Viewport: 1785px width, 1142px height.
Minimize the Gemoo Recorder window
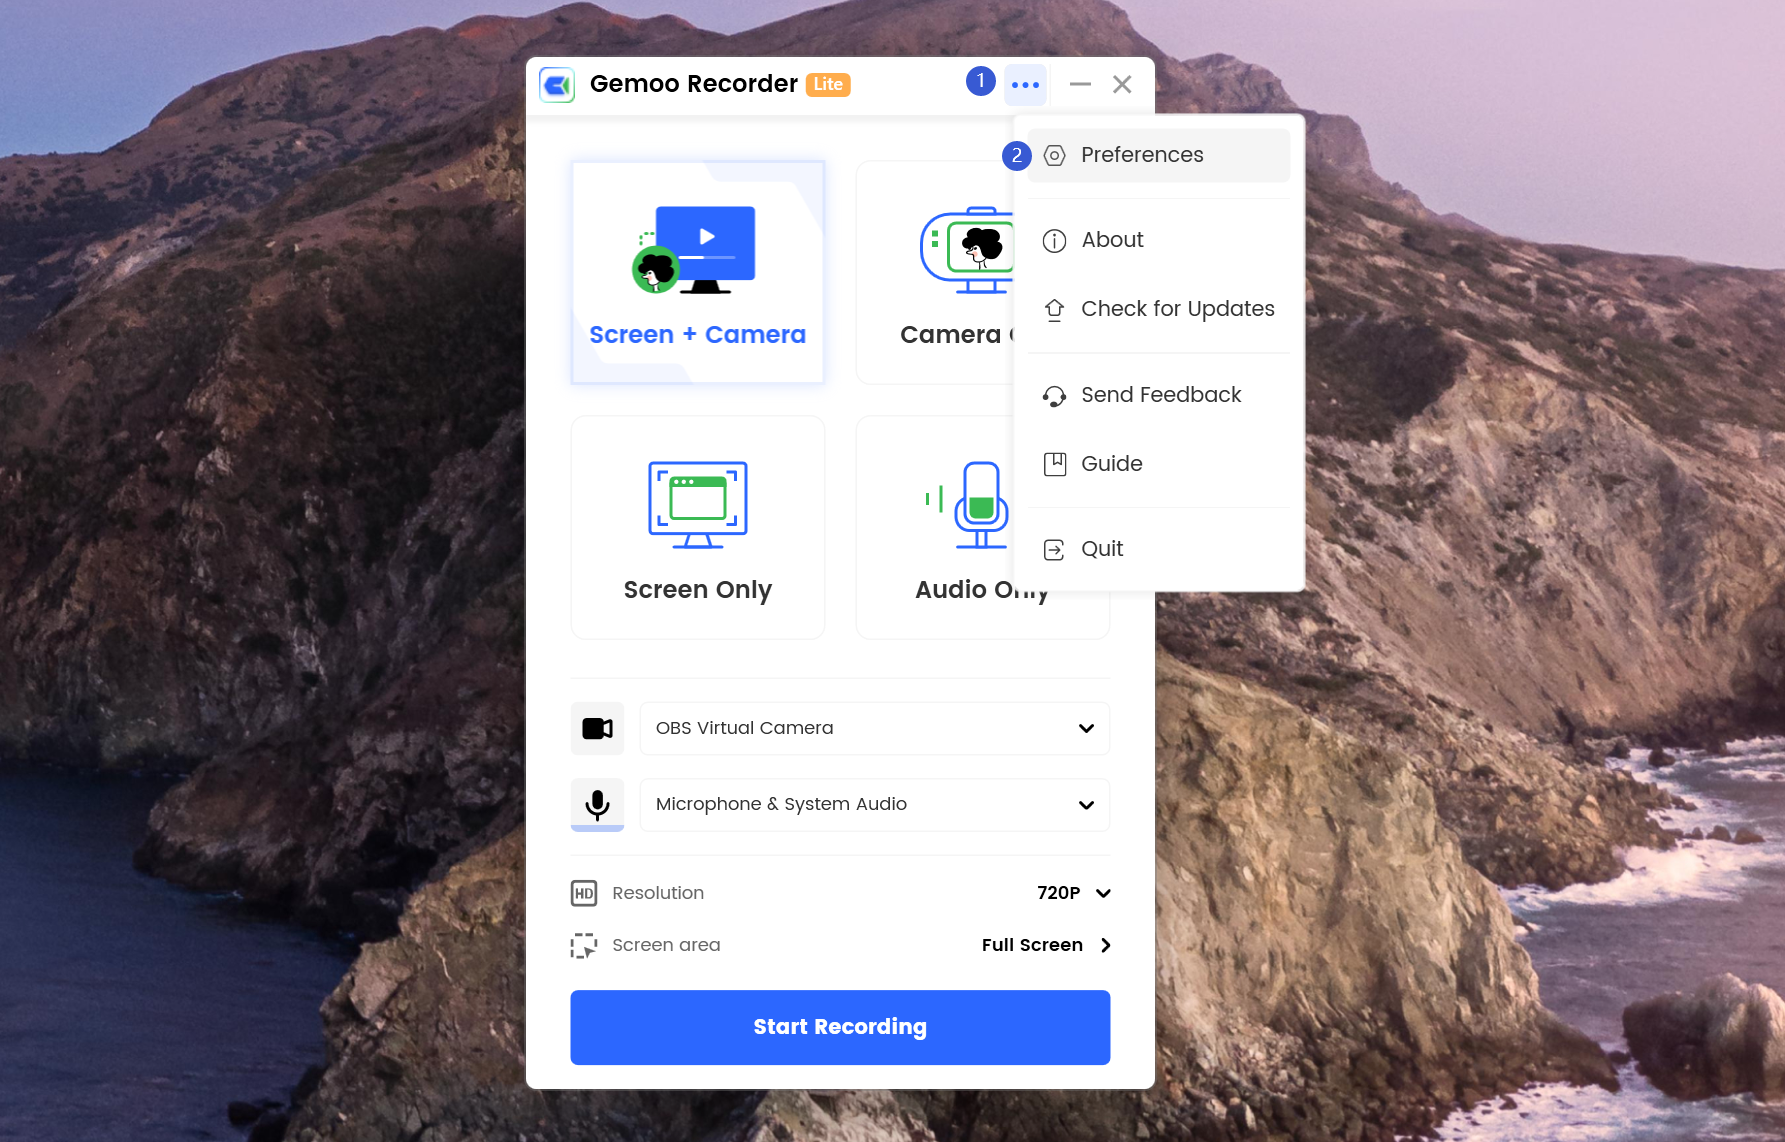coord(1080,85)
